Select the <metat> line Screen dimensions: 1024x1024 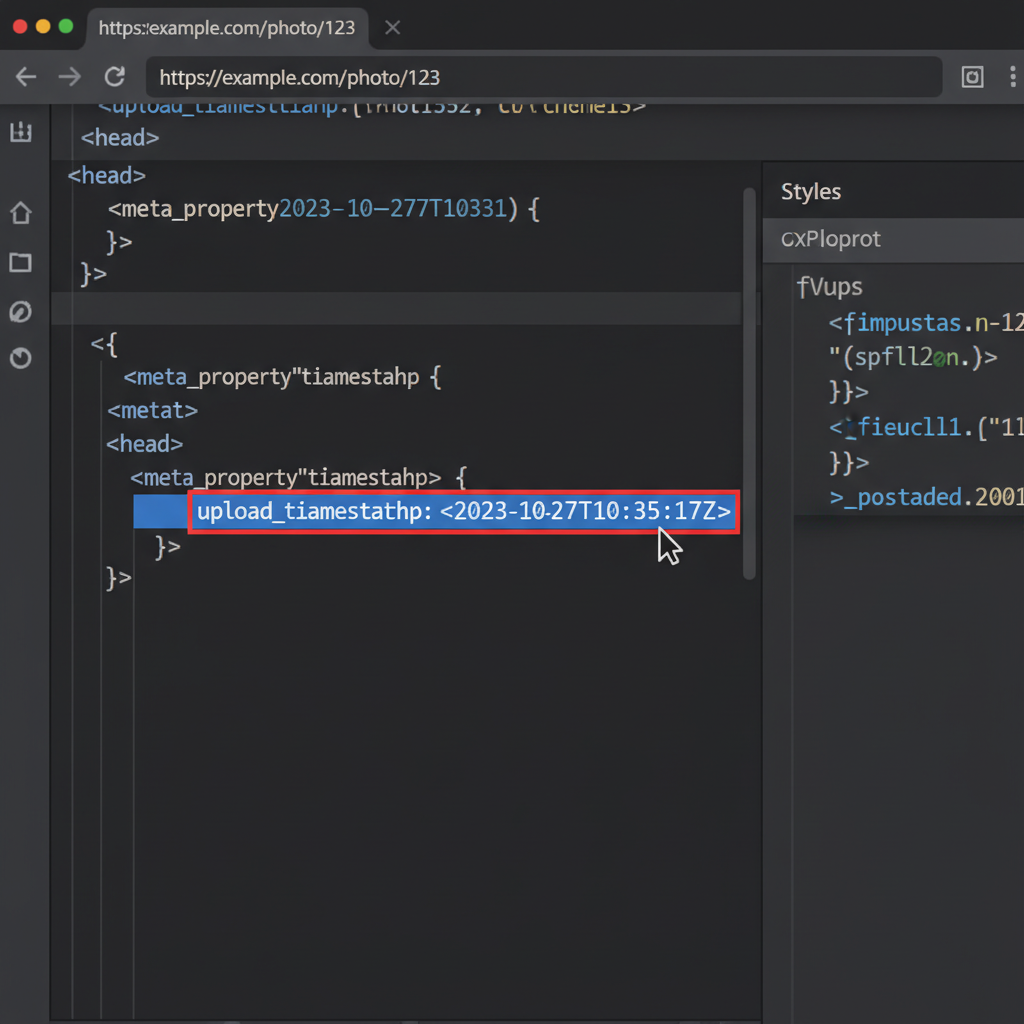tap(152, 411)
